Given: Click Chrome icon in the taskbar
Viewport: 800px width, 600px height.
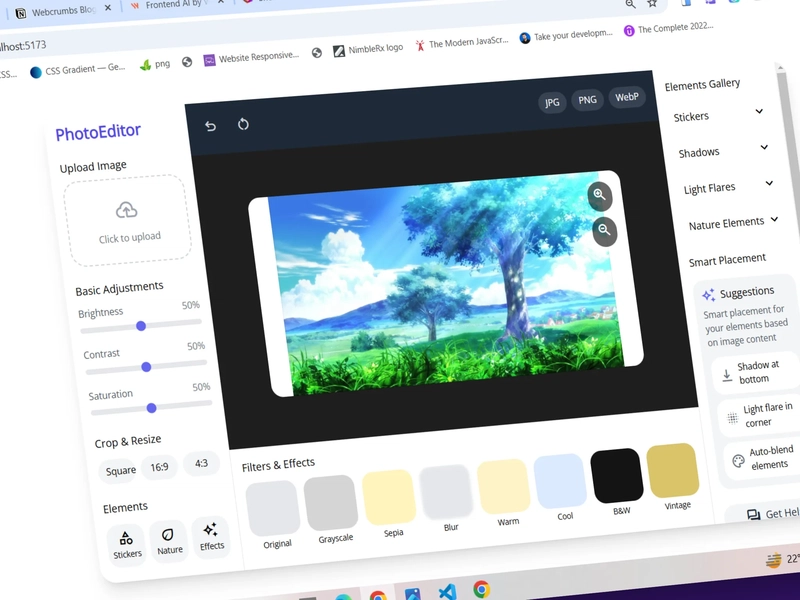Looking at the screenshot, I should pos(481,589).
